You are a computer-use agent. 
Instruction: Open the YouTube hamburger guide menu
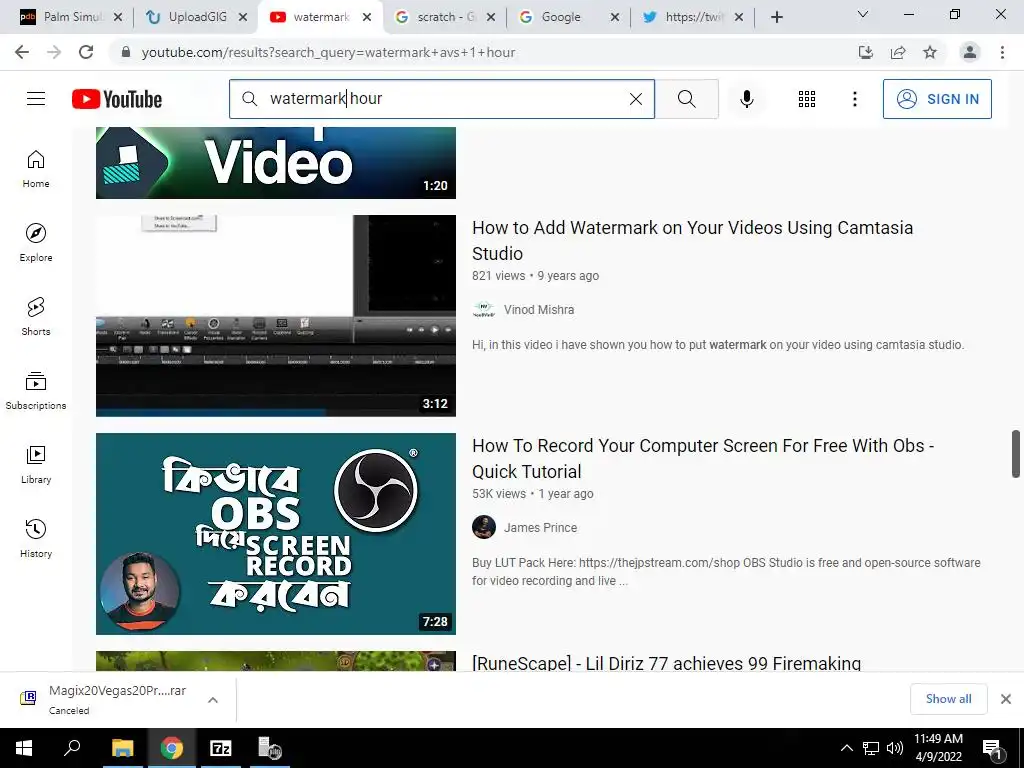[x=36, y=99]
